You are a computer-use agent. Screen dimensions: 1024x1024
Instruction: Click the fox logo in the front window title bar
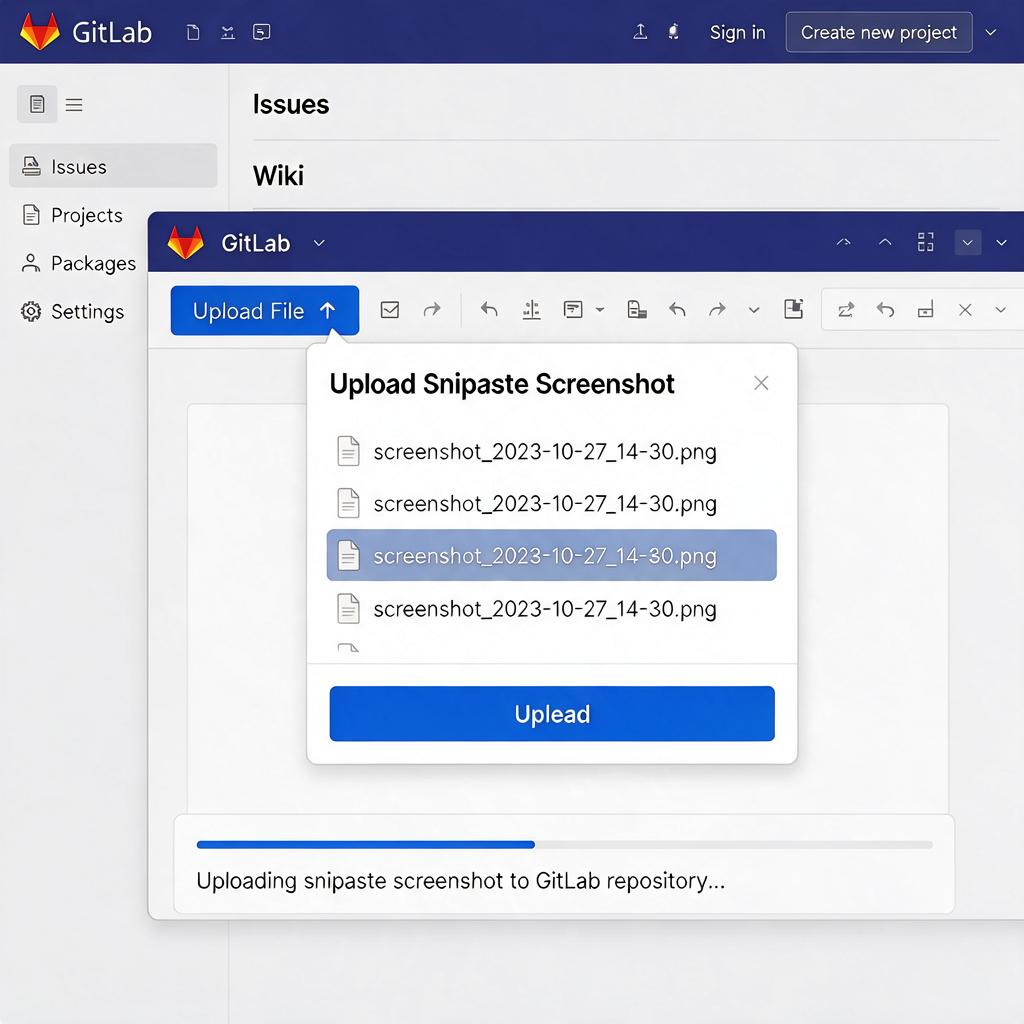point(185,242)
